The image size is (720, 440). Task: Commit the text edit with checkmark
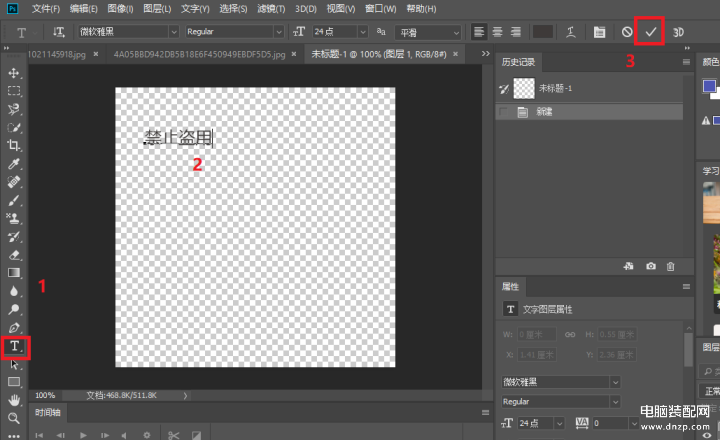pos(650,32)
